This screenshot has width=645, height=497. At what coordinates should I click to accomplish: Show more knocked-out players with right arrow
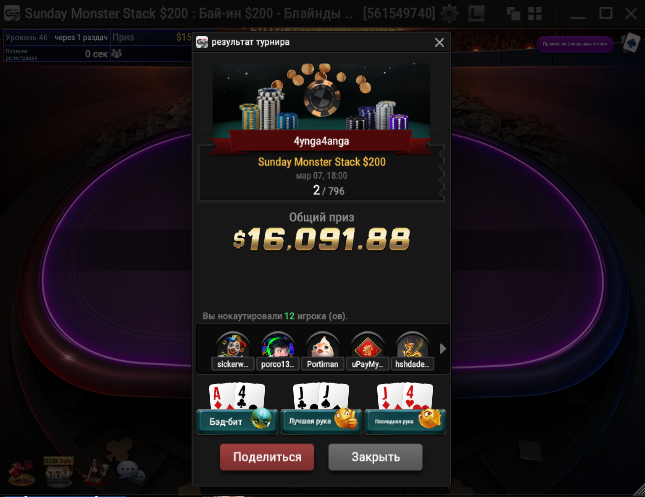(x=443, y=349)
